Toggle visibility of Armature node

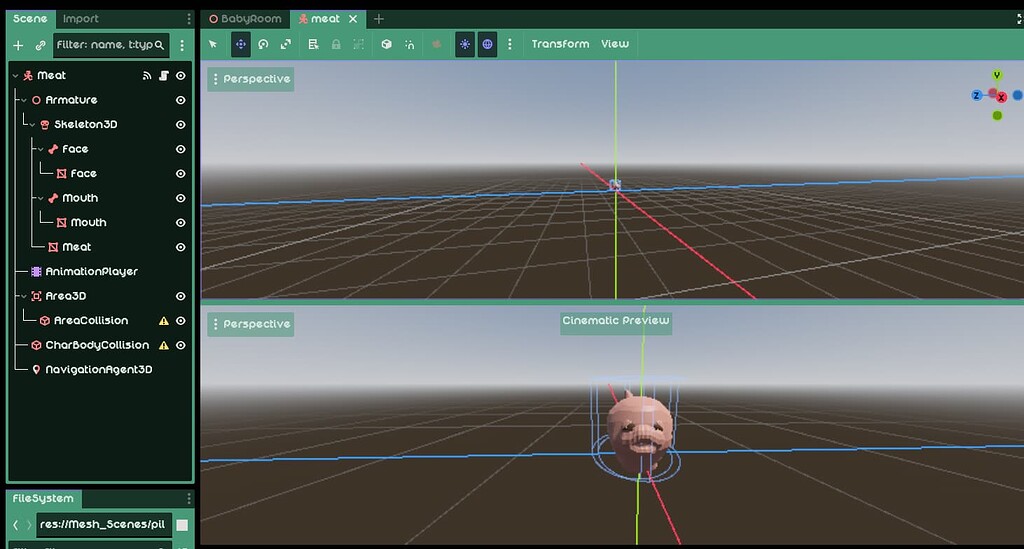[x=181, y=100]
